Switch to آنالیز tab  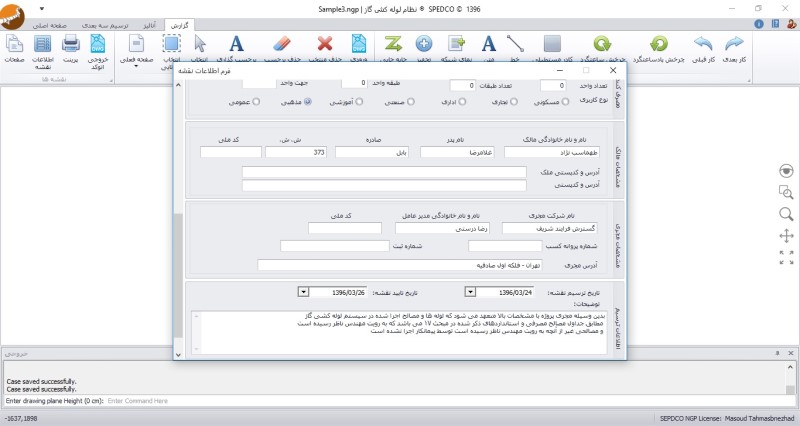[149, 25]
